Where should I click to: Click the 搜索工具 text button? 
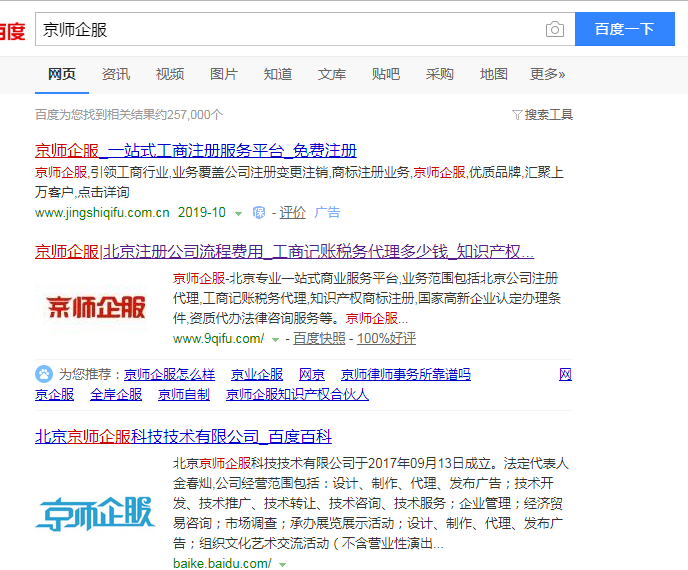coord(548,115)
